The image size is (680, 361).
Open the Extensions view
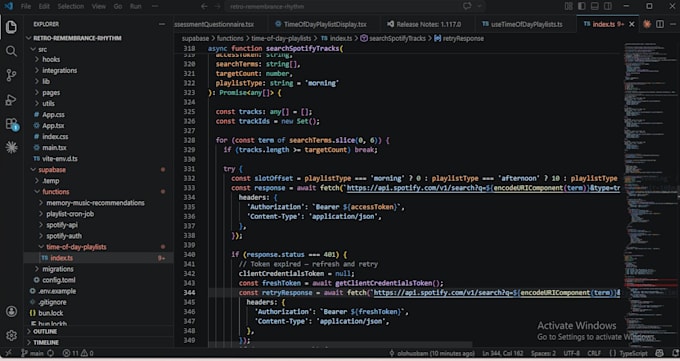pyautogui.click(x=12, y=124)
